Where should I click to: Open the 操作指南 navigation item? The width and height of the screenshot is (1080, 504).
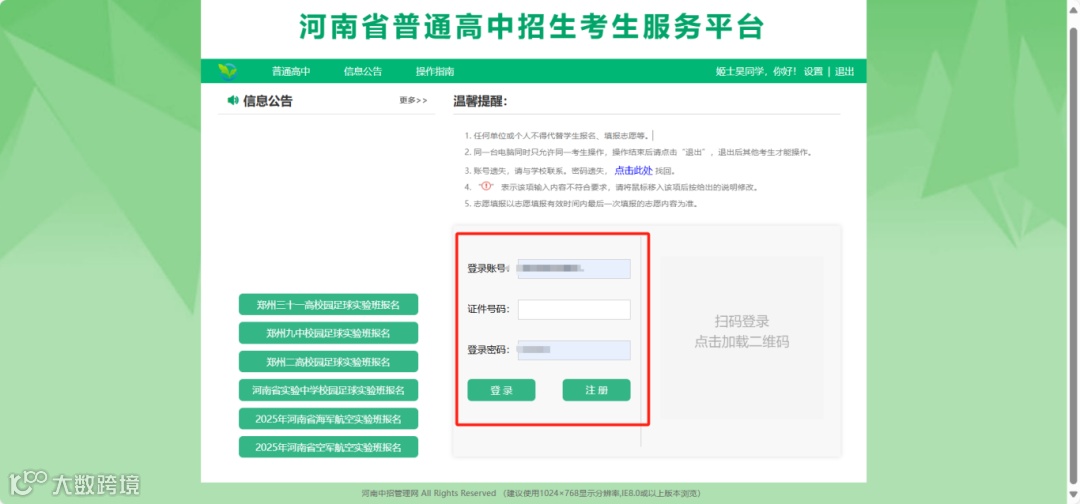tap(435, 72)
